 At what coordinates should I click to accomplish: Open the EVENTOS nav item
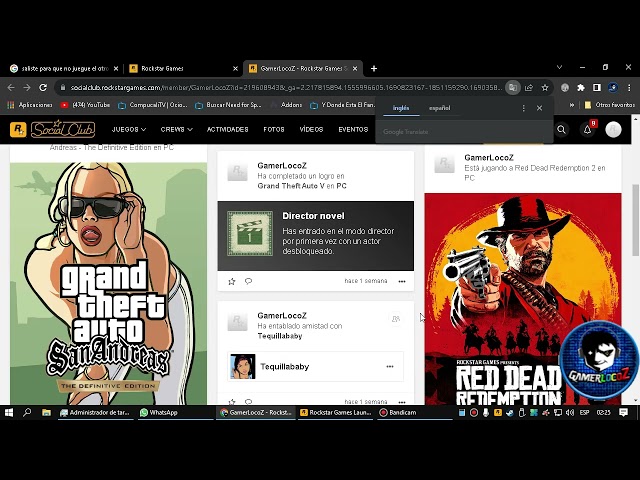[353, 129]
